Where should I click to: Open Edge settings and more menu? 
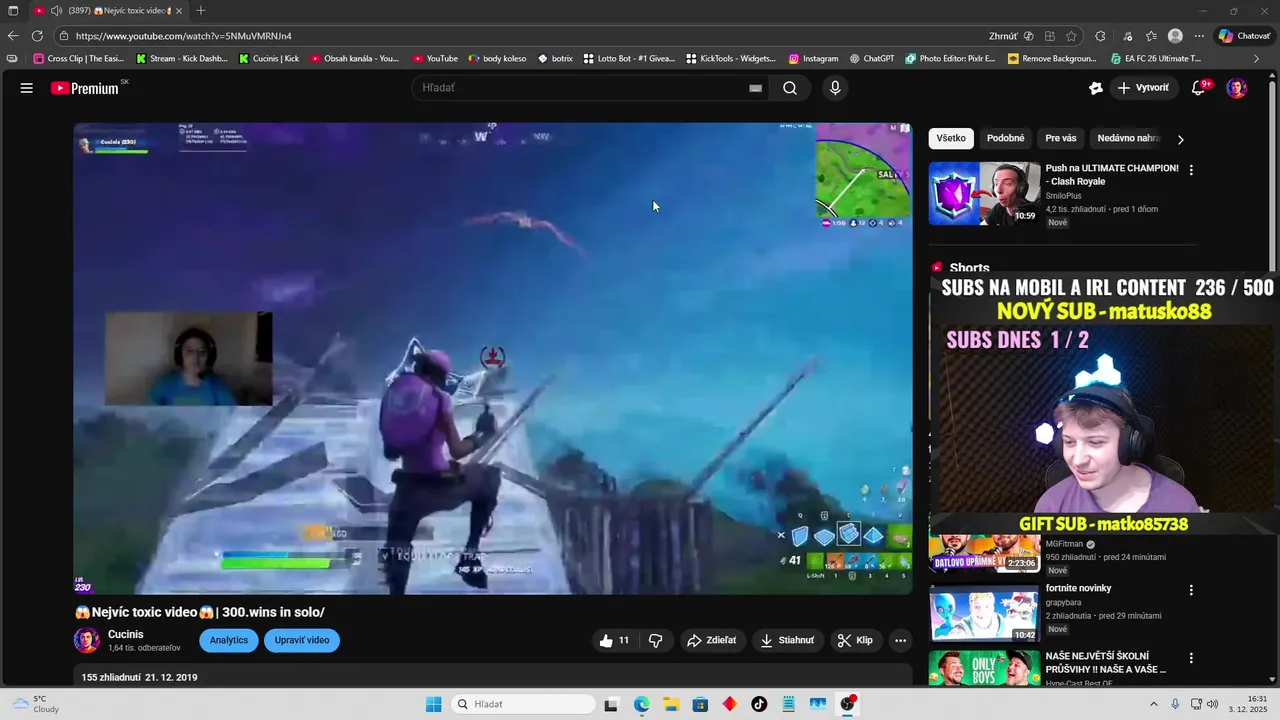click(1199, 36)
